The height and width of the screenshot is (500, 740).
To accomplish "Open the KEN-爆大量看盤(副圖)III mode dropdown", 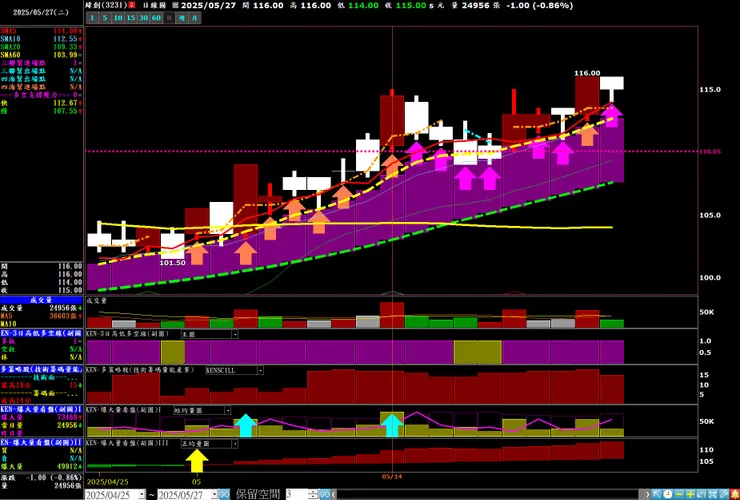I will pos(235,444).
